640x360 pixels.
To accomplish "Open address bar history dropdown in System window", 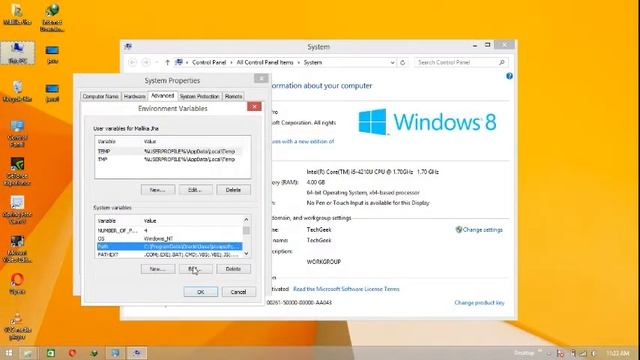I will [392, 62].
